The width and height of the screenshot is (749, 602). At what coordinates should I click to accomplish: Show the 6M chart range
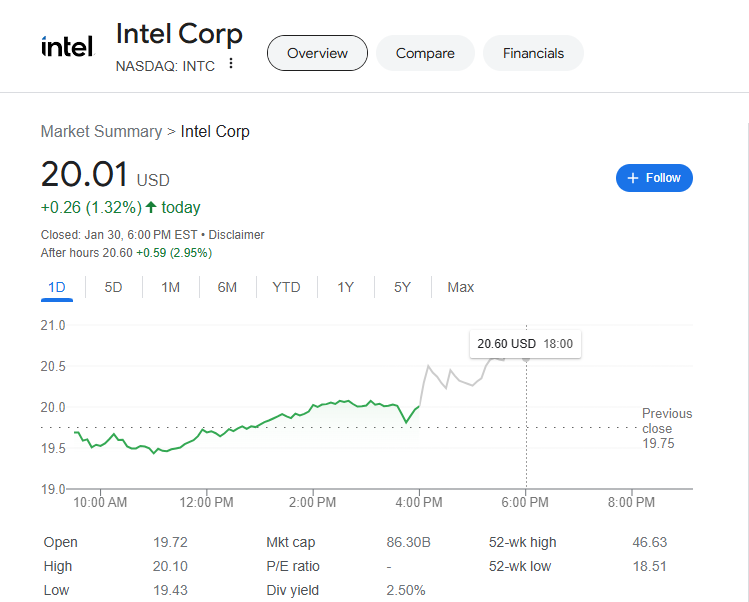(x=227, y=287)
